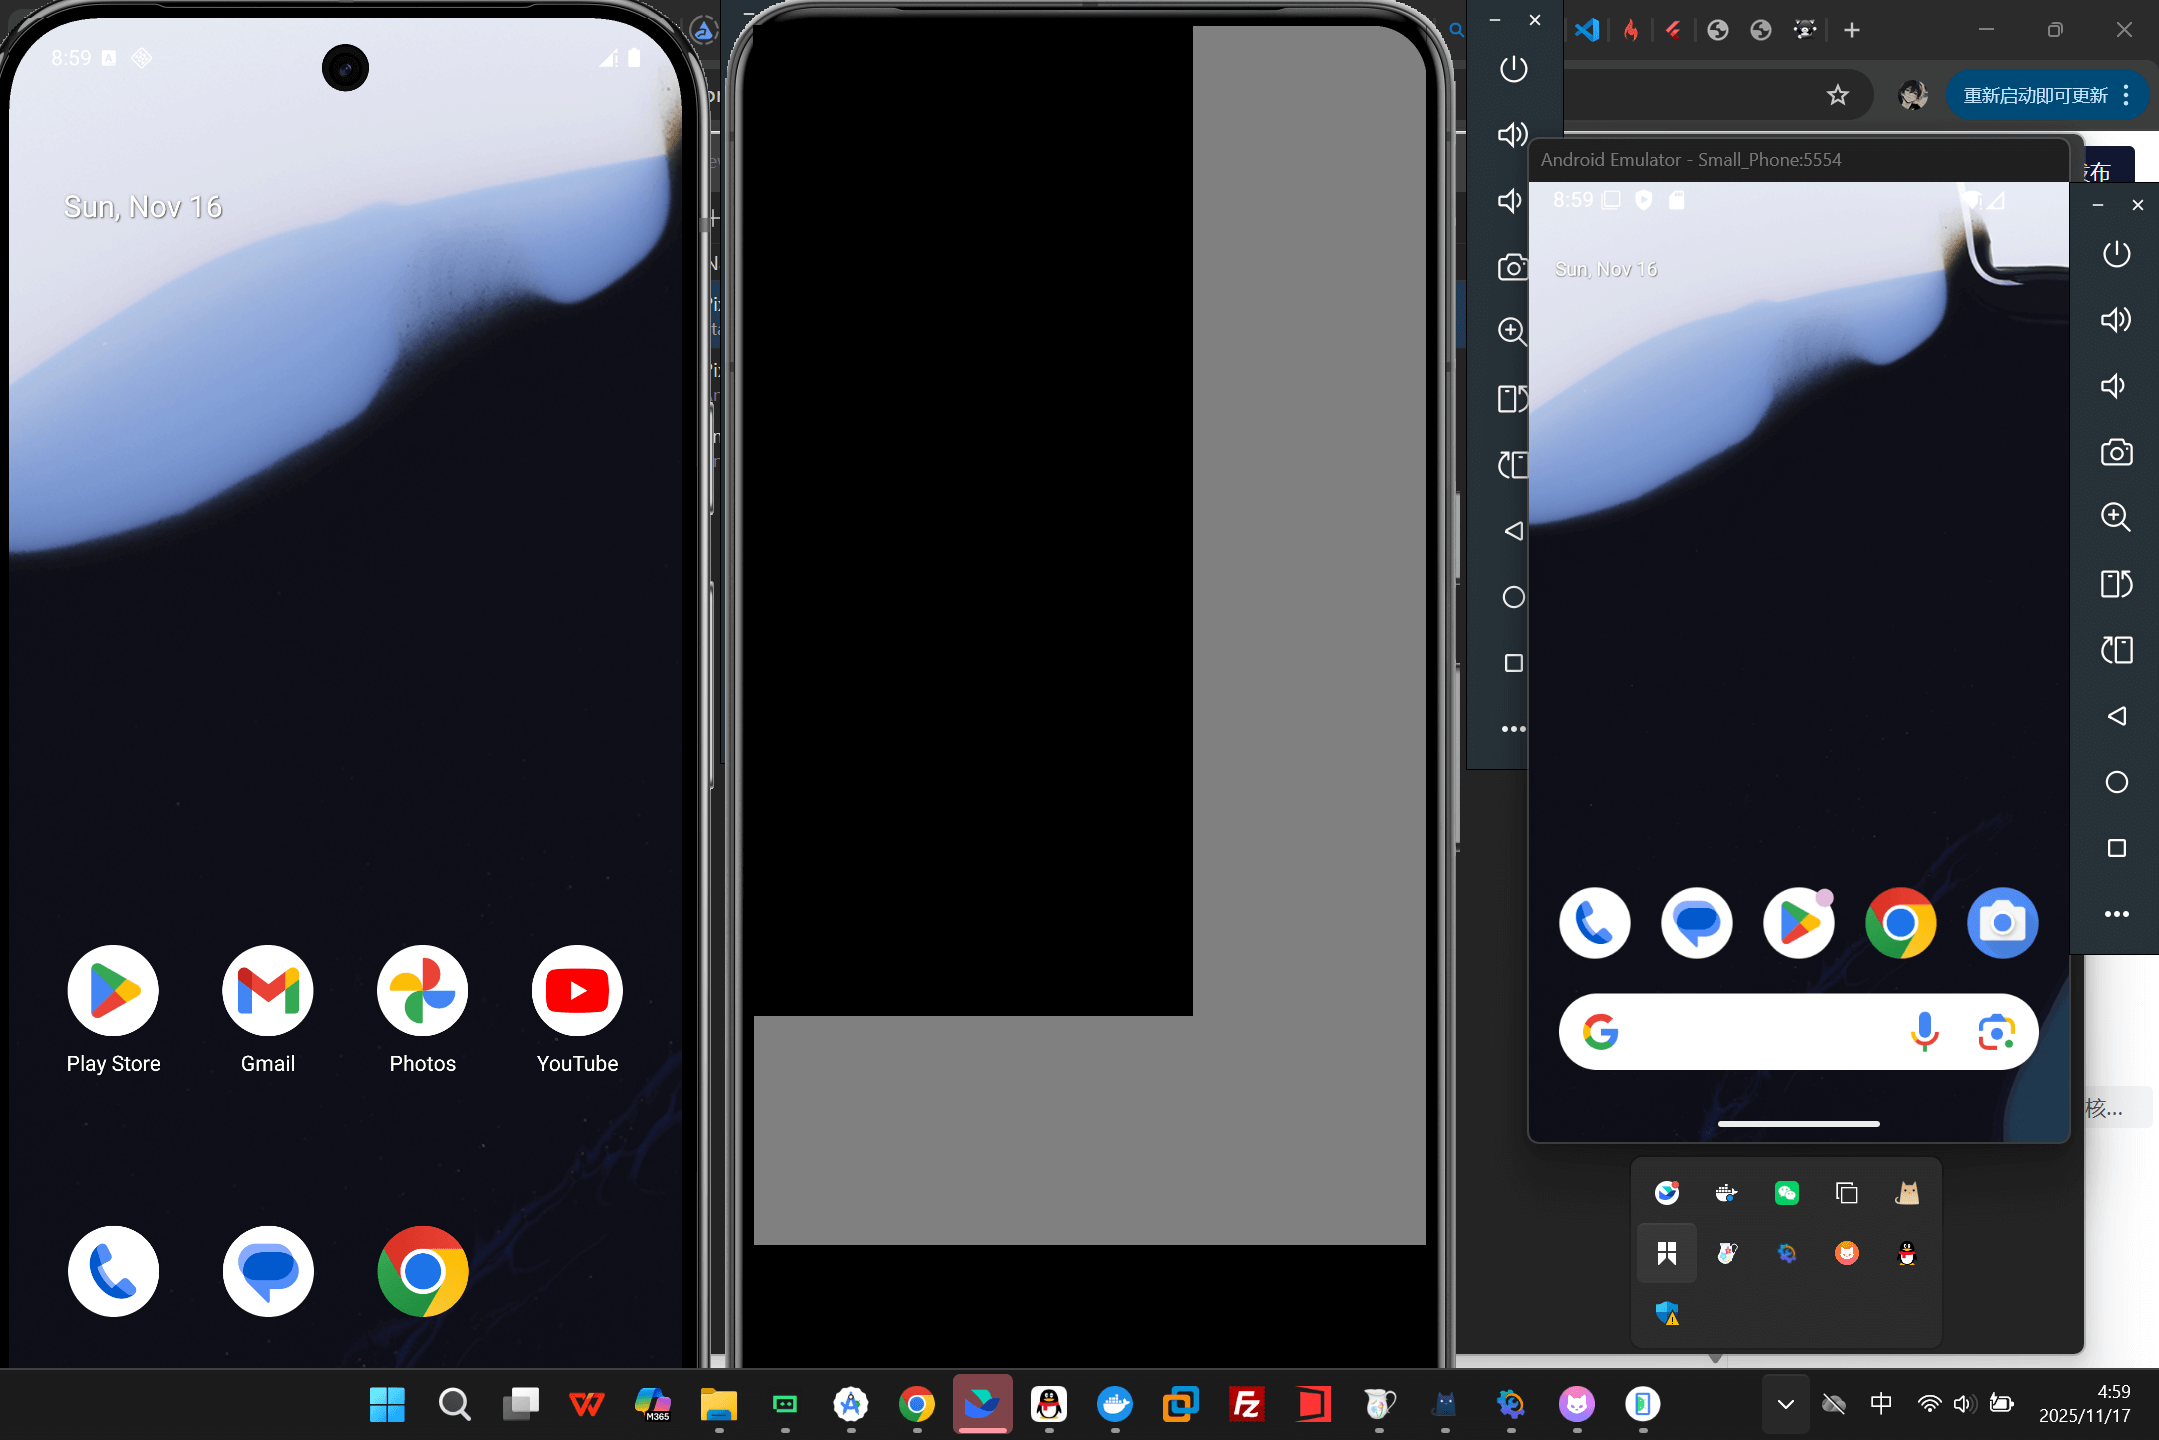Click the Google search bar field
This screenshot has height=1440, width=2159.
click(1760, 1032)
